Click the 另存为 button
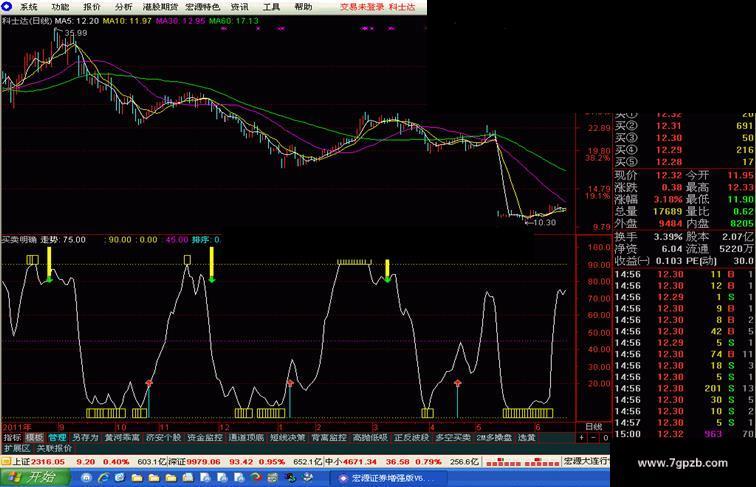This screenshot has height=487, width=756. [x=85, y=437]
